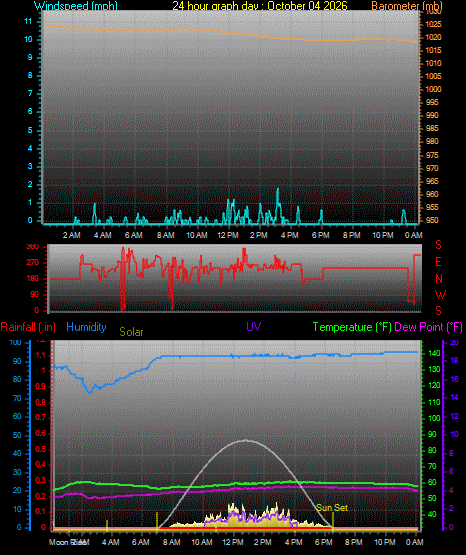Image resolution: width=466 pixels, height=555 pixels.
Task: Click the Temperature (°F) legend label
Action: point(352,327)
